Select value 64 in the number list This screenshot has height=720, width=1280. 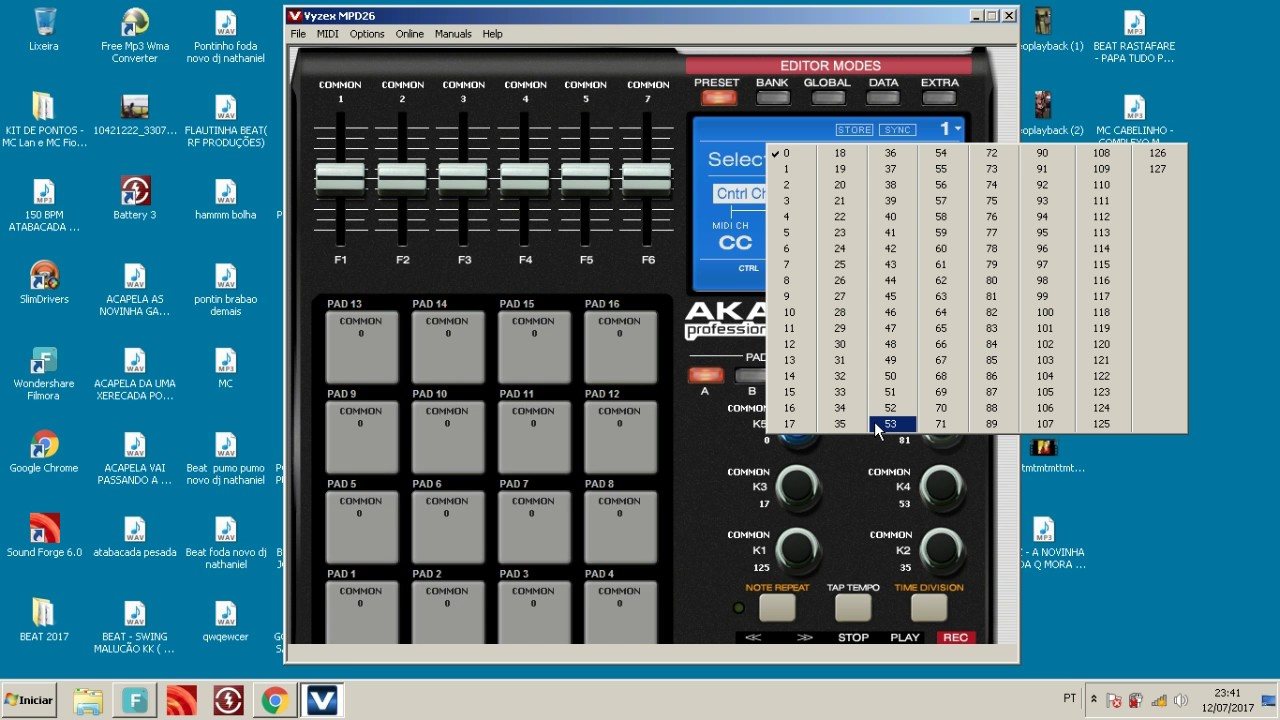941,313
